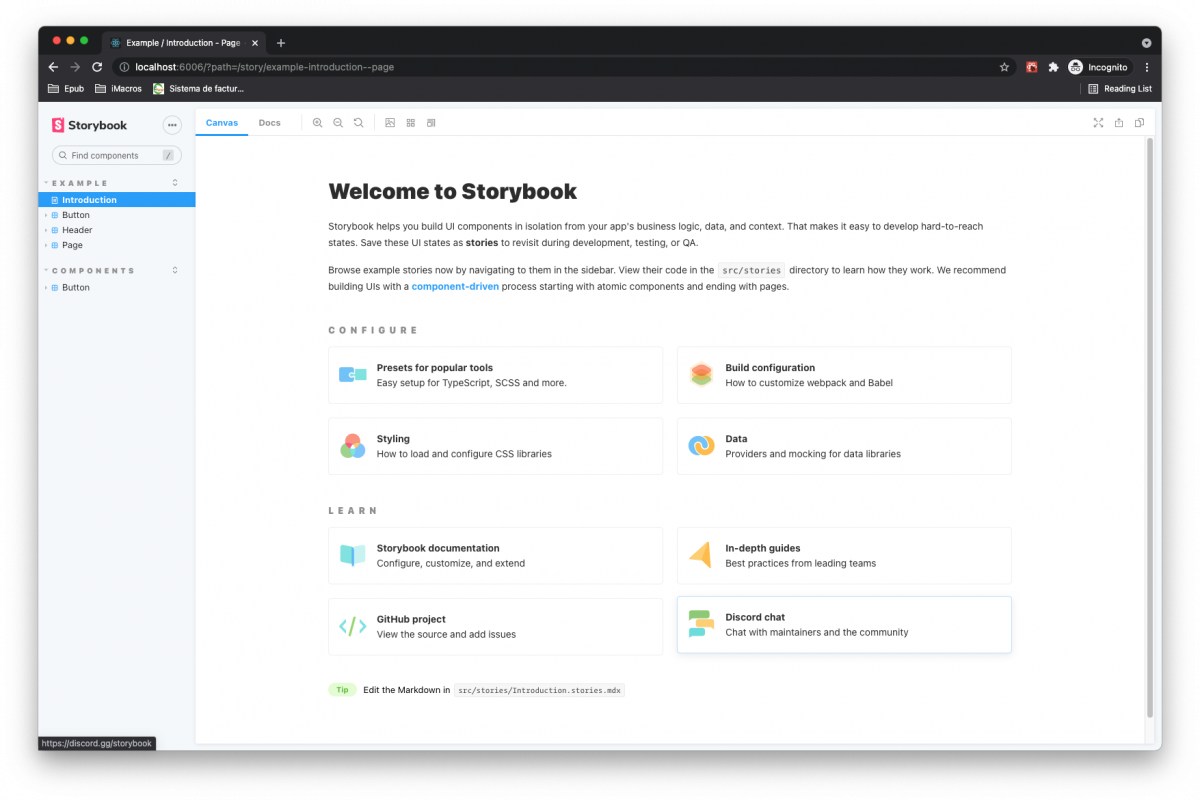Open the Reading List in Chrome
Screen dimensions: 1200x801
point(1119,88)
